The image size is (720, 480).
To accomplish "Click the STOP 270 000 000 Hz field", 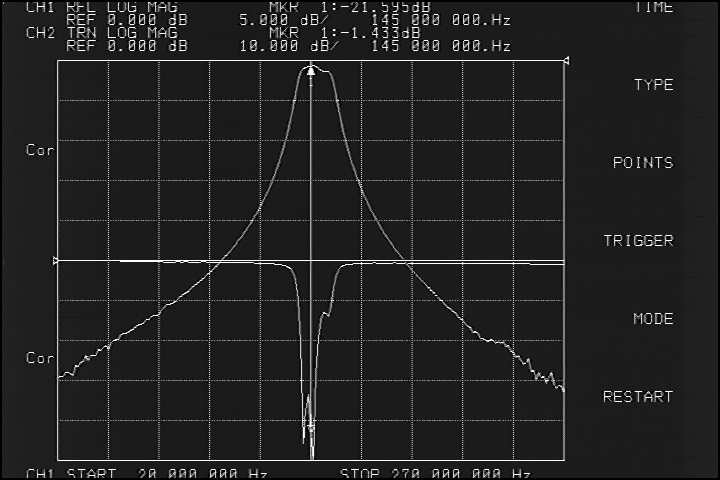I will click(x=435, y=473).
